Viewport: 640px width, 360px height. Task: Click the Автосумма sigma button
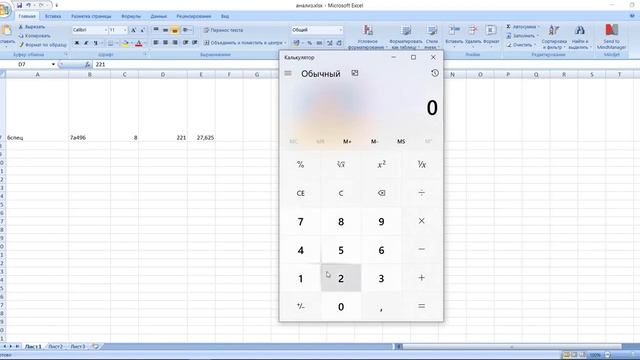coord(522,27)
